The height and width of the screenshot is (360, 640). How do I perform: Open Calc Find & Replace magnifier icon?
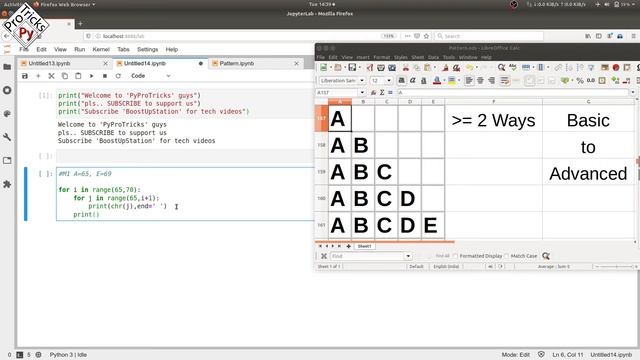click(501, 67)
